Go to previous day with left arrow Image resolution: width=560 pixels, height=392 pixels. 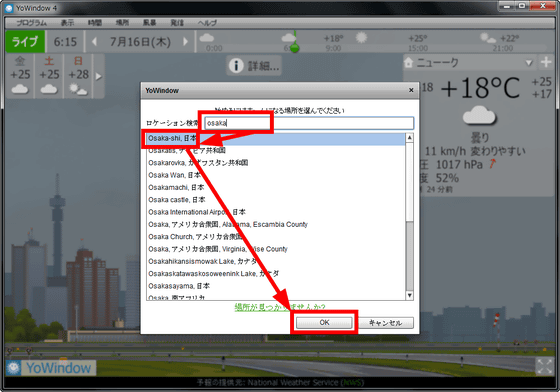[x=94, y=42]
